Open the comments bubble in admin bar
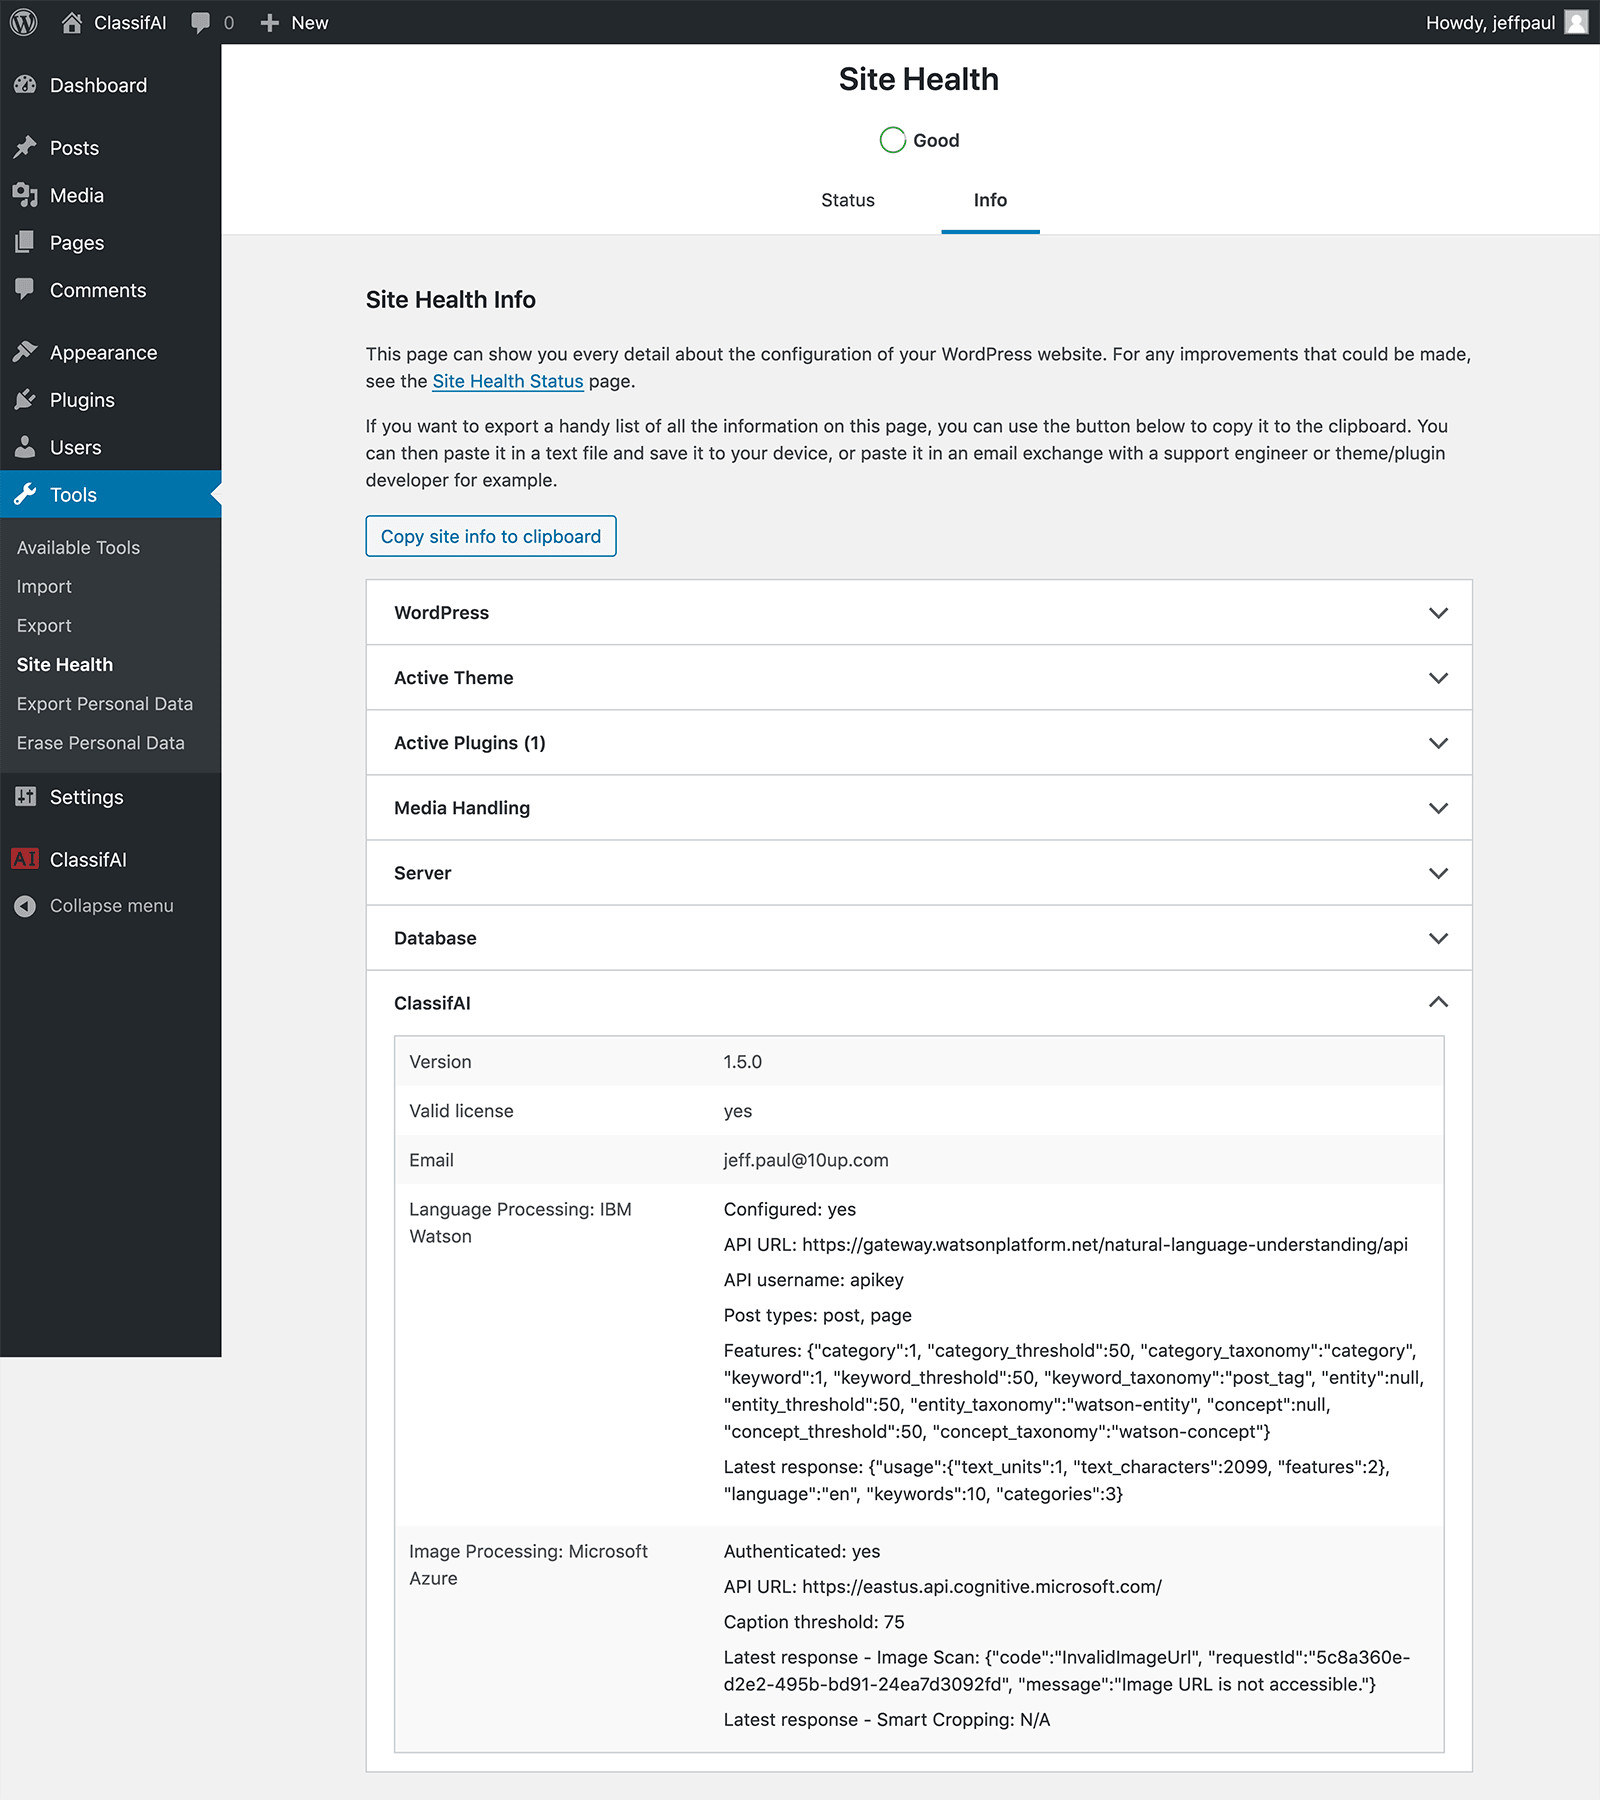 click(201, 22)
